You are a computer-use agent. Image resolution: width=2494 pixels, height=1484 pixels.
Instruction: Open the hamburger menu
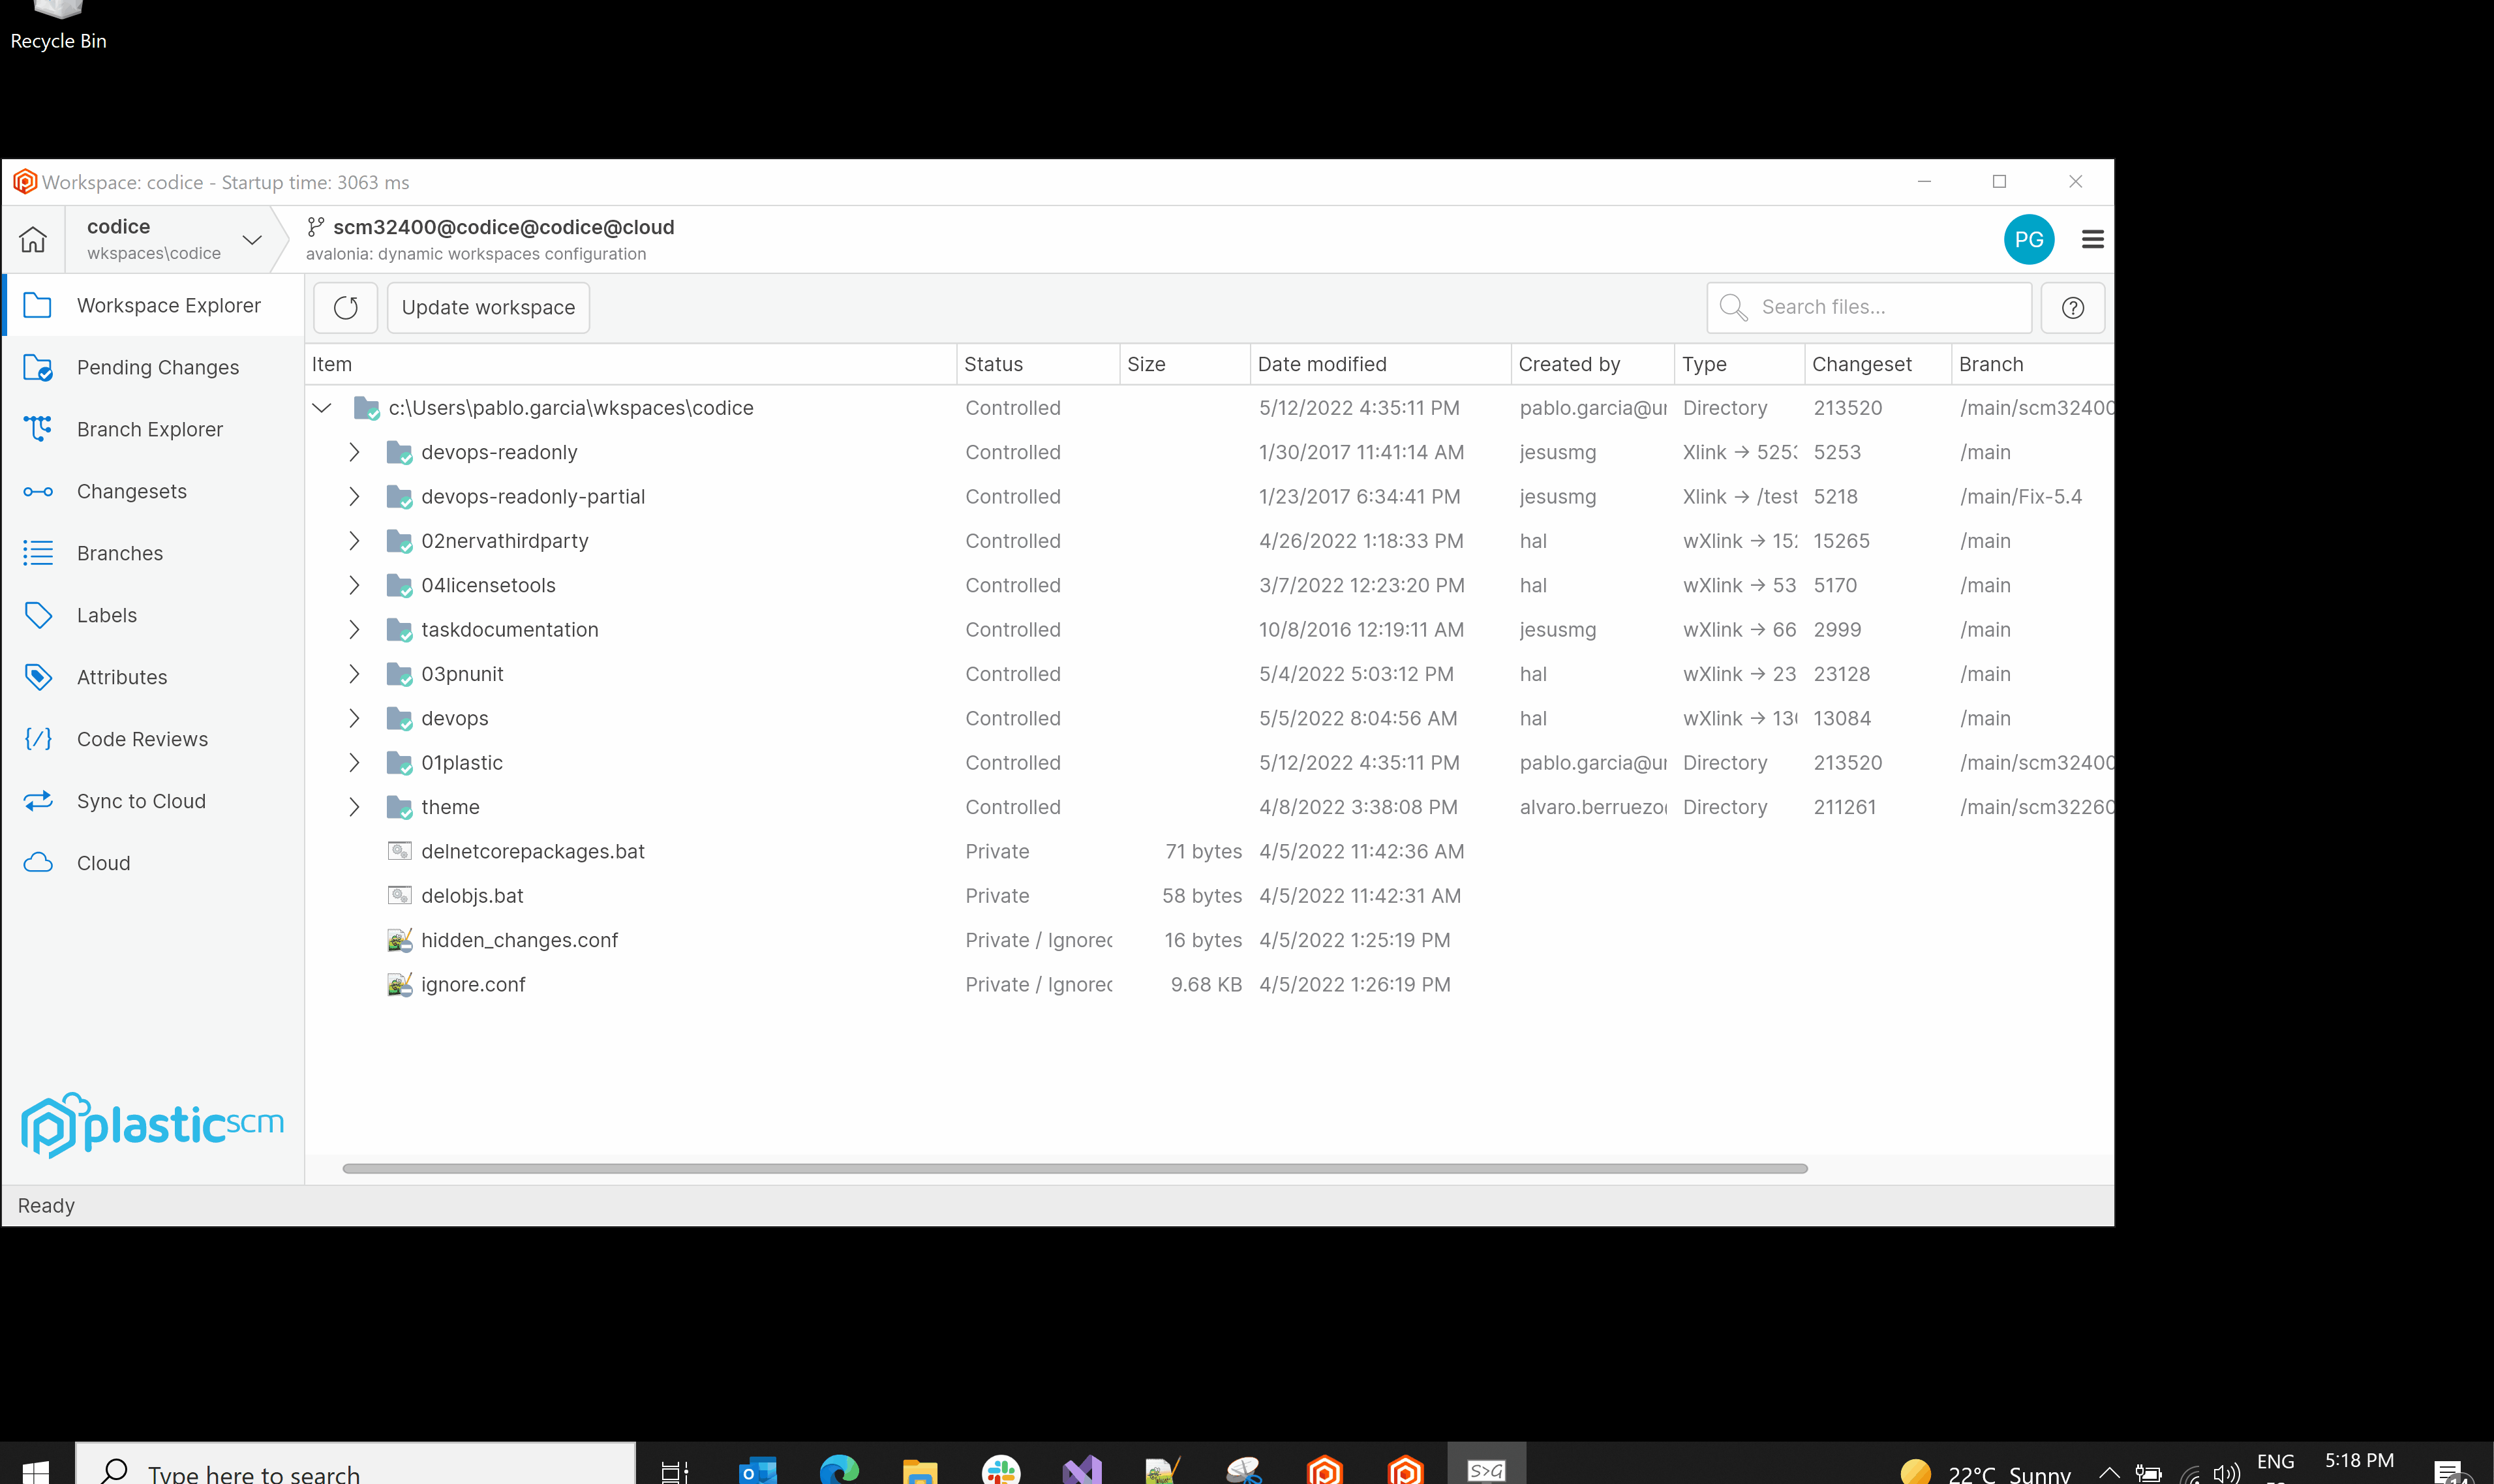tap(2092, 239)
